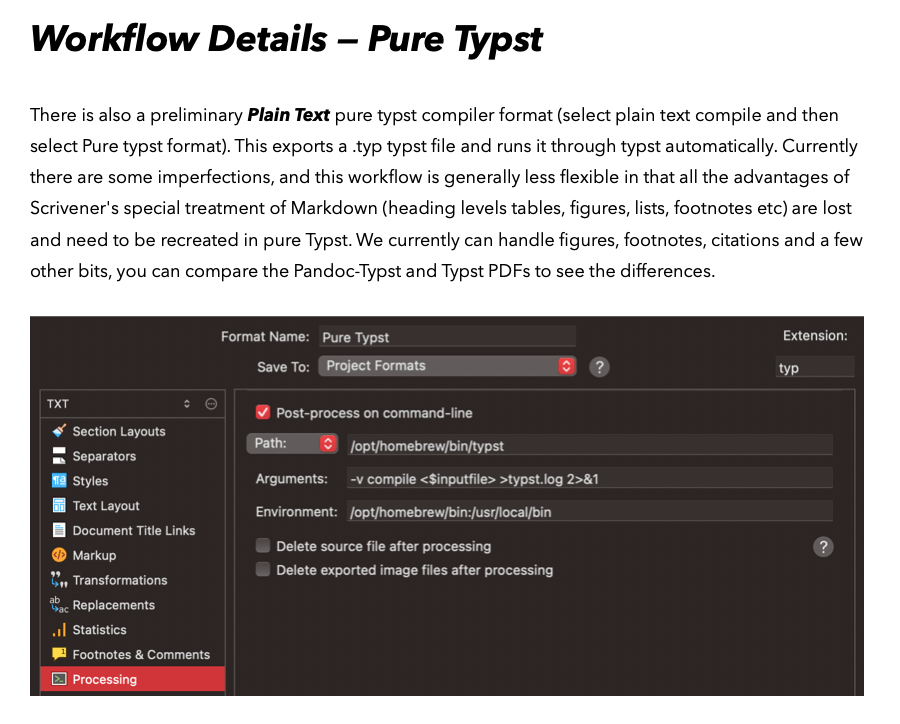Click the Separators icon in sidebar
The image size is (900, 724).
[x=59, y=456]
